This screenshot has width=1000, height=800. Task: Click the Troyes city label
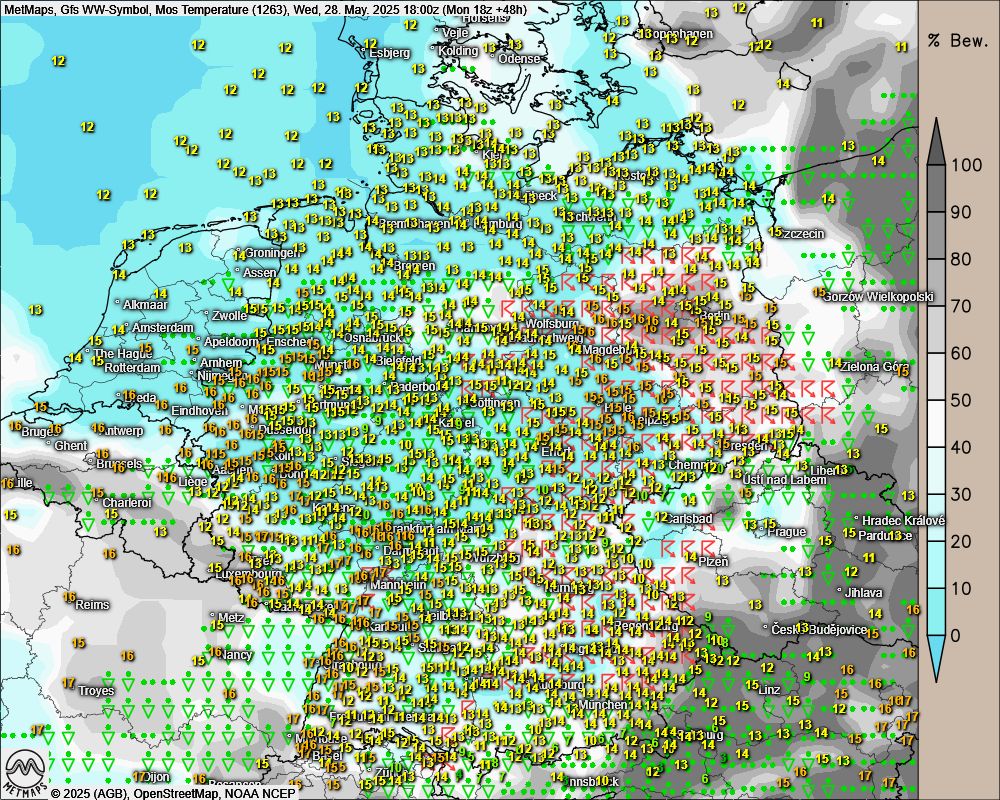(96, 690)
